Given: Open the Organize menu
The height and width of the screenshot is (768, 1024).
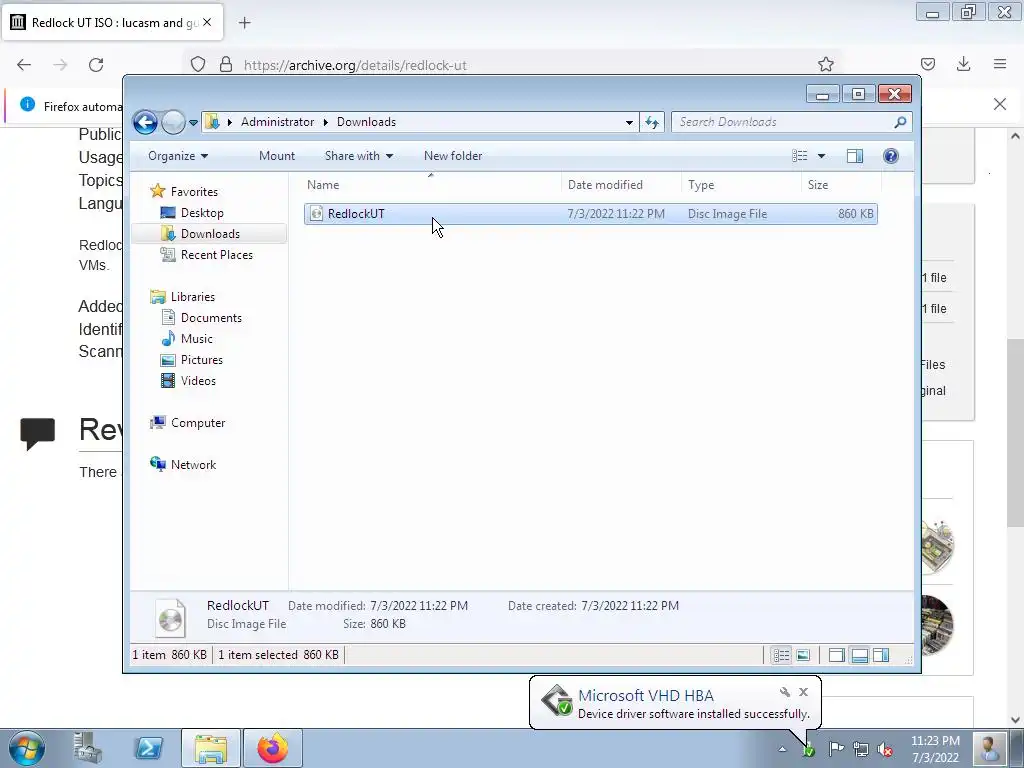Looking at the screenshot, I should 178,156.
